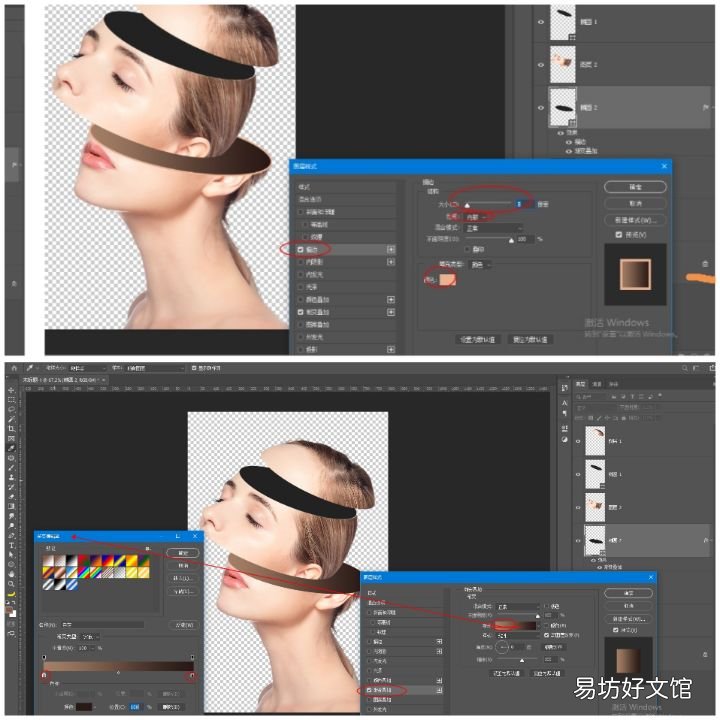Select the Dodge tool in lower toolbar
Image resolution: width=720 pixels, height=720 pixels.
click(x=11, y=525)
